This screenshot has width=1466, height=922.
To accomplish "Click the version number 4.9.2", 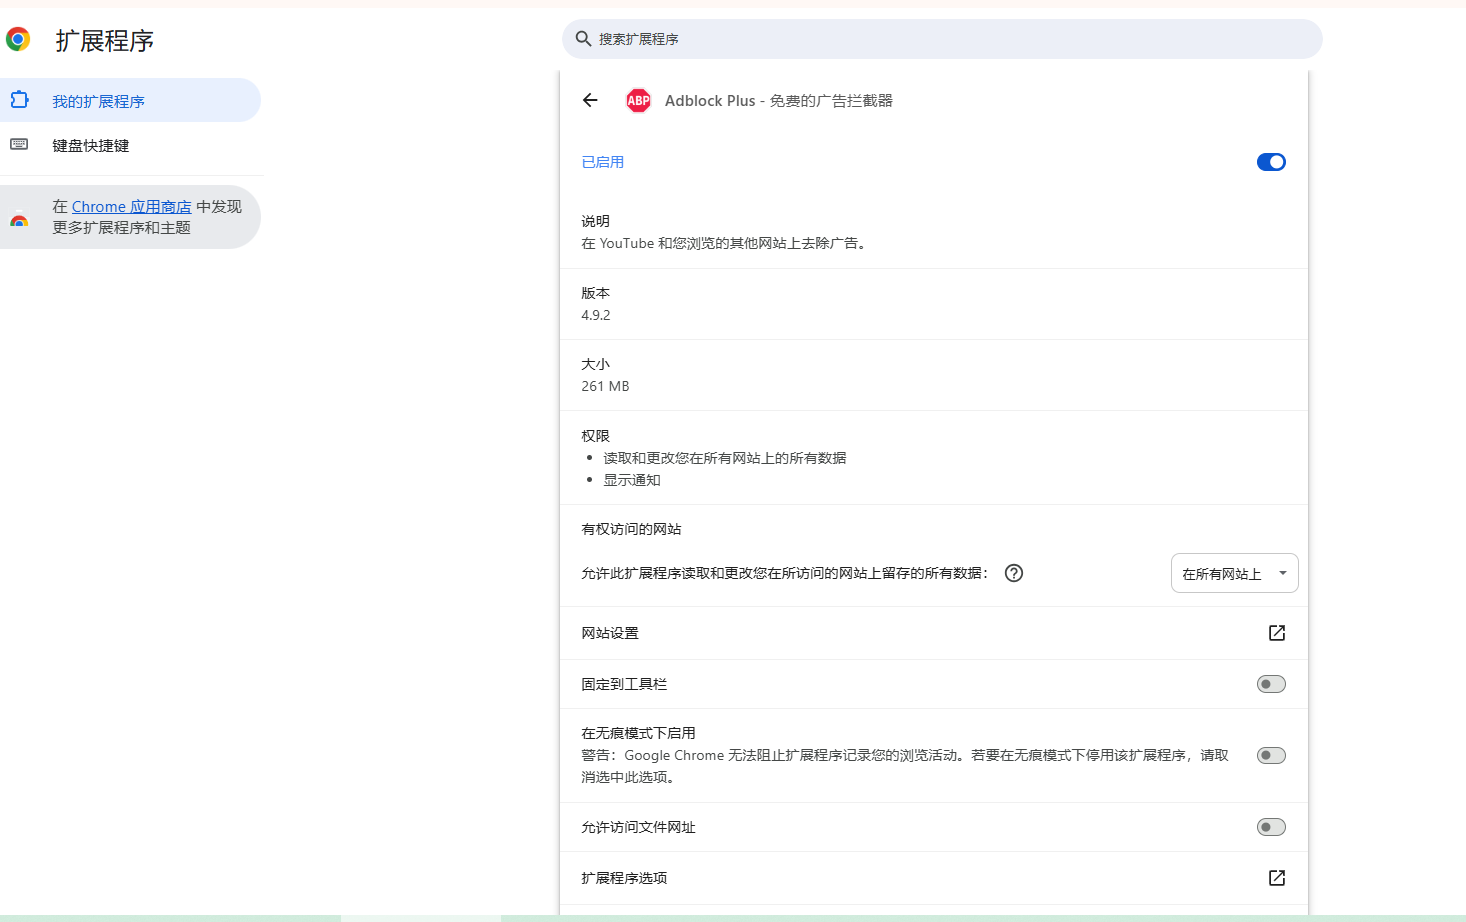I will (596, 315).
